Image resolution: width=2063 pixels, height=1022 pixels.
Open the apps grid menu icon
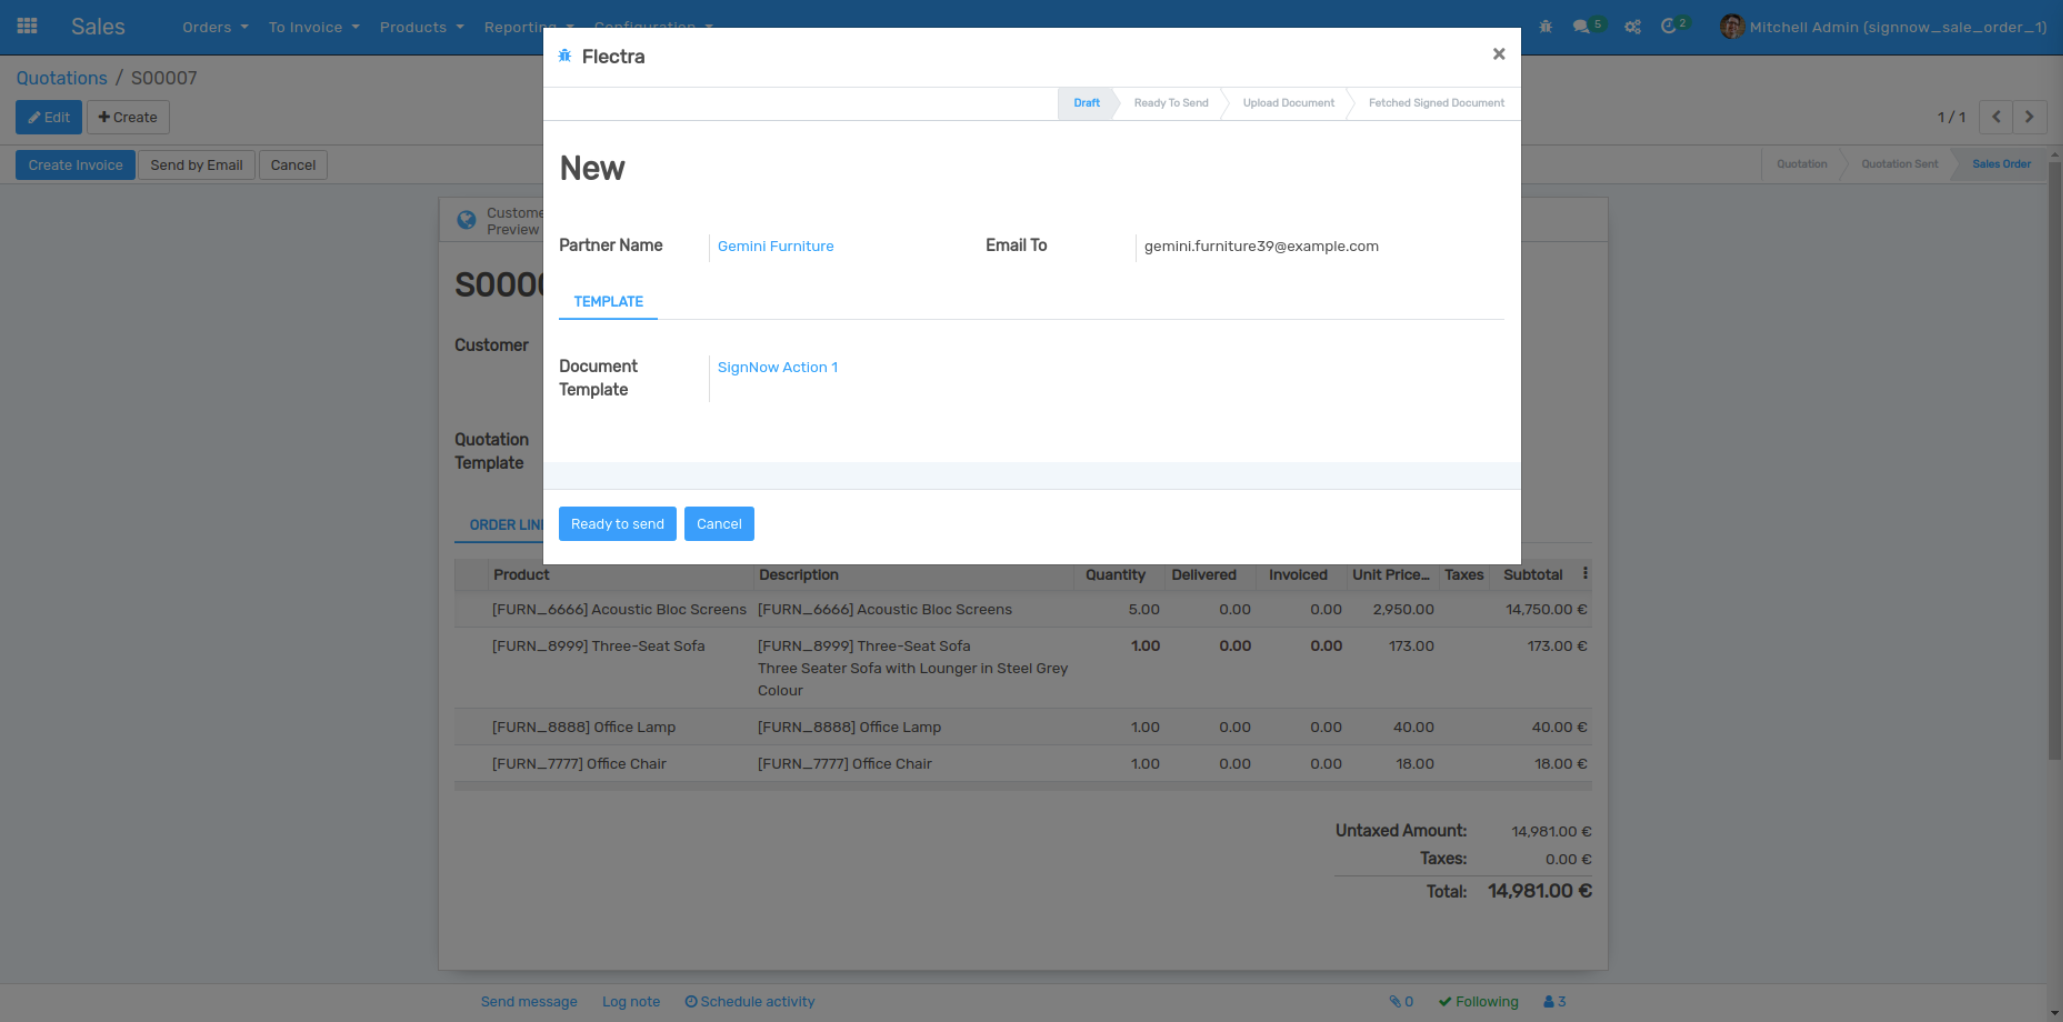27,26
